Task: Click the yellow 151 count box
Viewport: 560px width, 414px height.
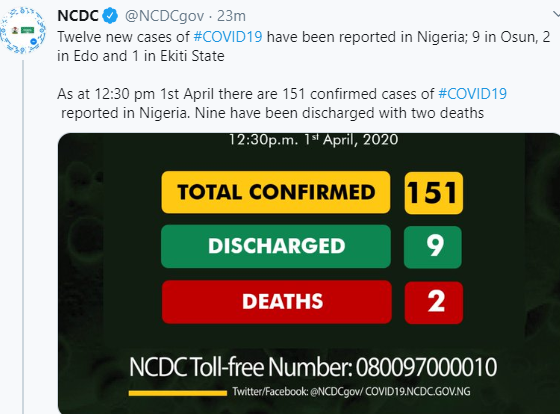Action: pos(434,193)
